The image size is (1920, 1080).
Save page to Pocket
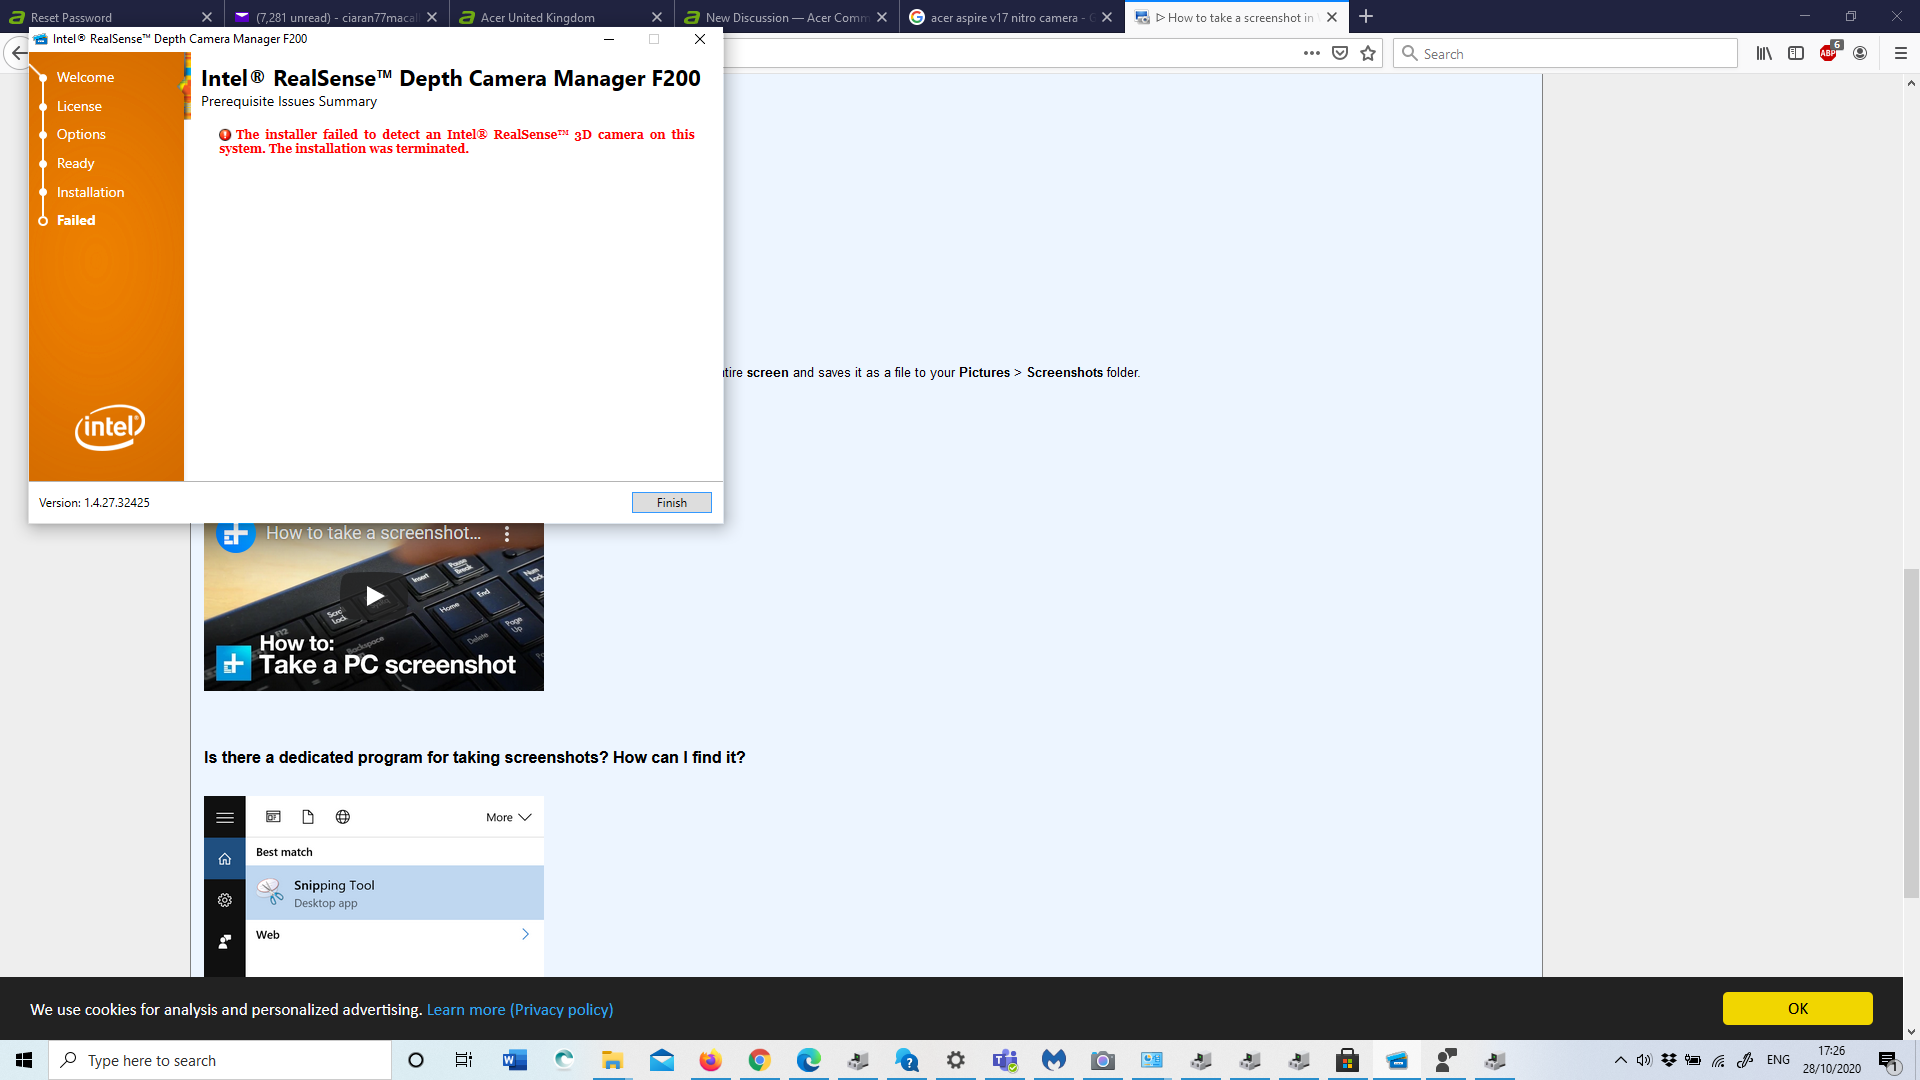pyautogui.click(x=1340, y=53)
